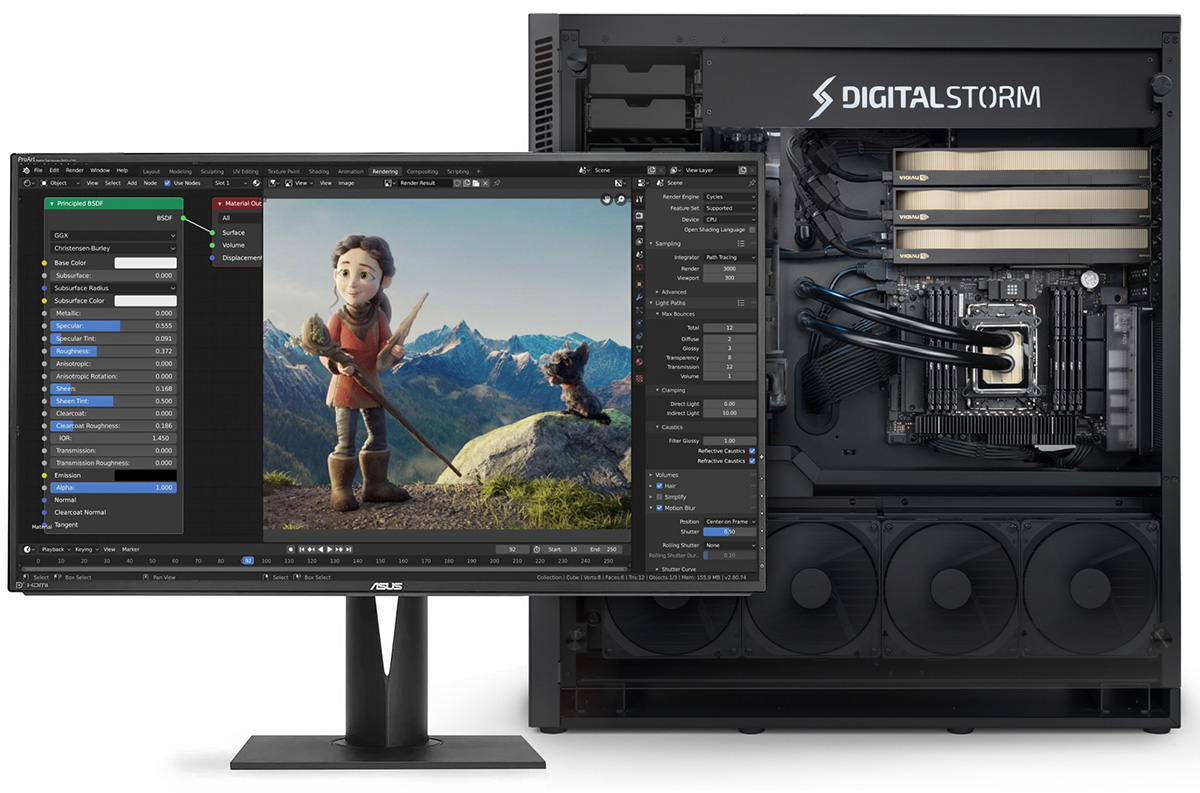Open the Tool tab icon in Properties editor
Screen dimensions: 1200x793
[x=639, y=198]
